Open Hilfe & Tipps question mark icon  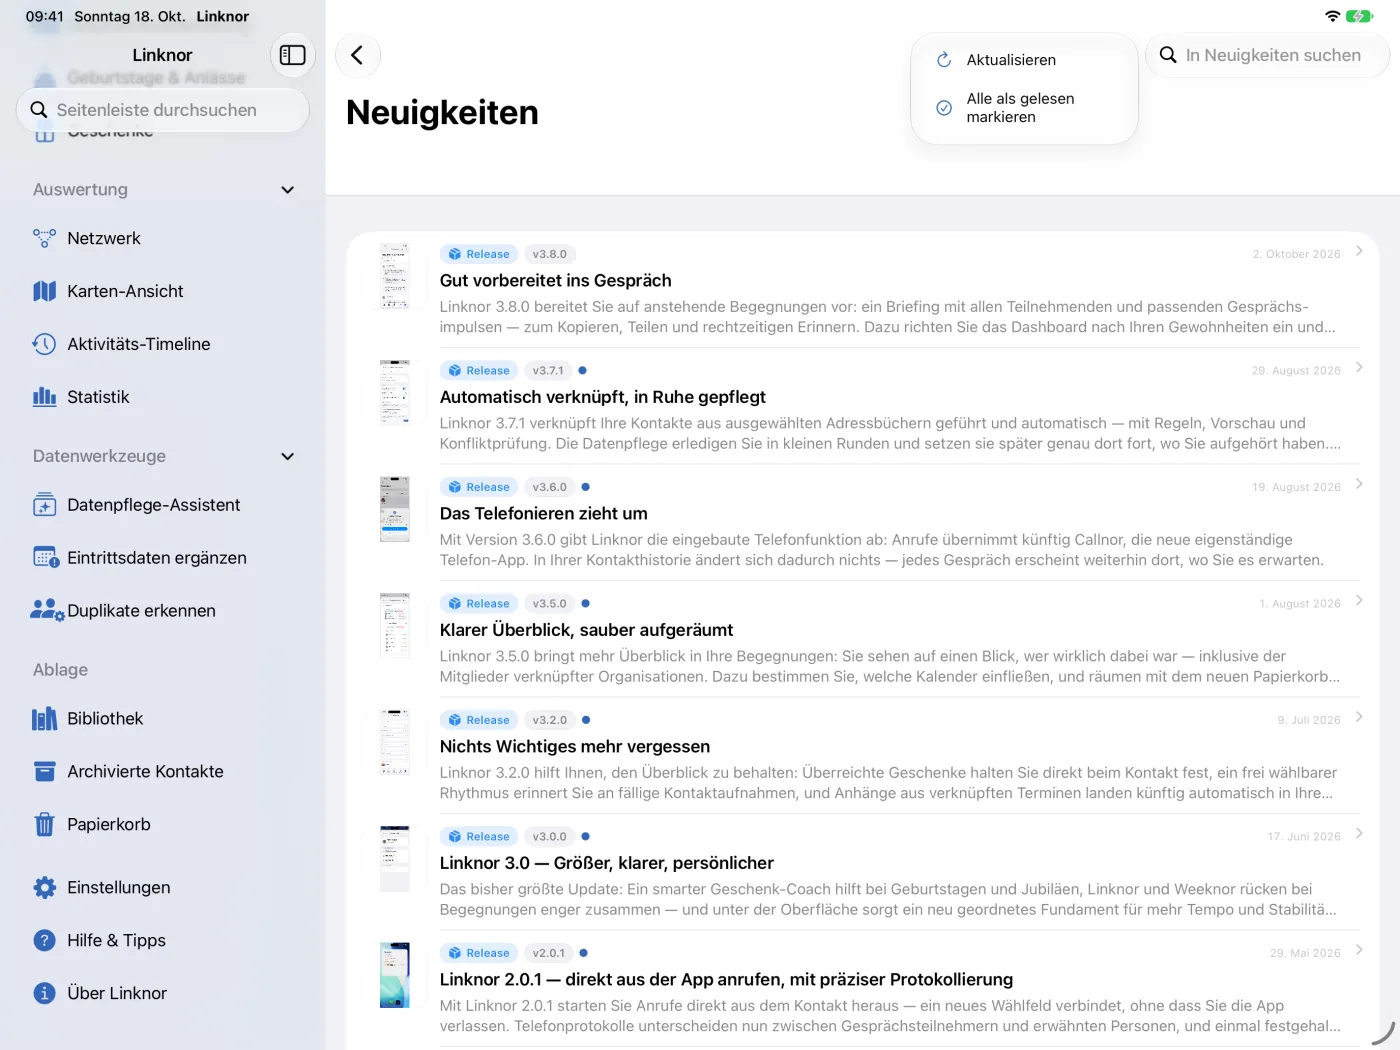click(x=44, y=941)
